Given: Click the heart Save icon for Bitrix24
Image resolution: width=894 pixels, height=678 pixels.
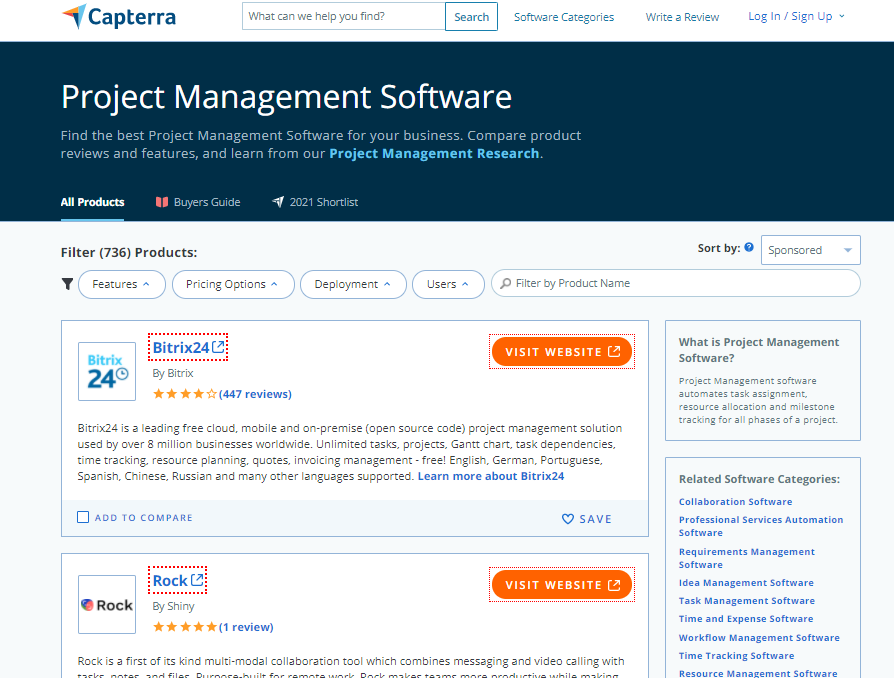Looking at the screenshot, I should [x=568, y=519].
